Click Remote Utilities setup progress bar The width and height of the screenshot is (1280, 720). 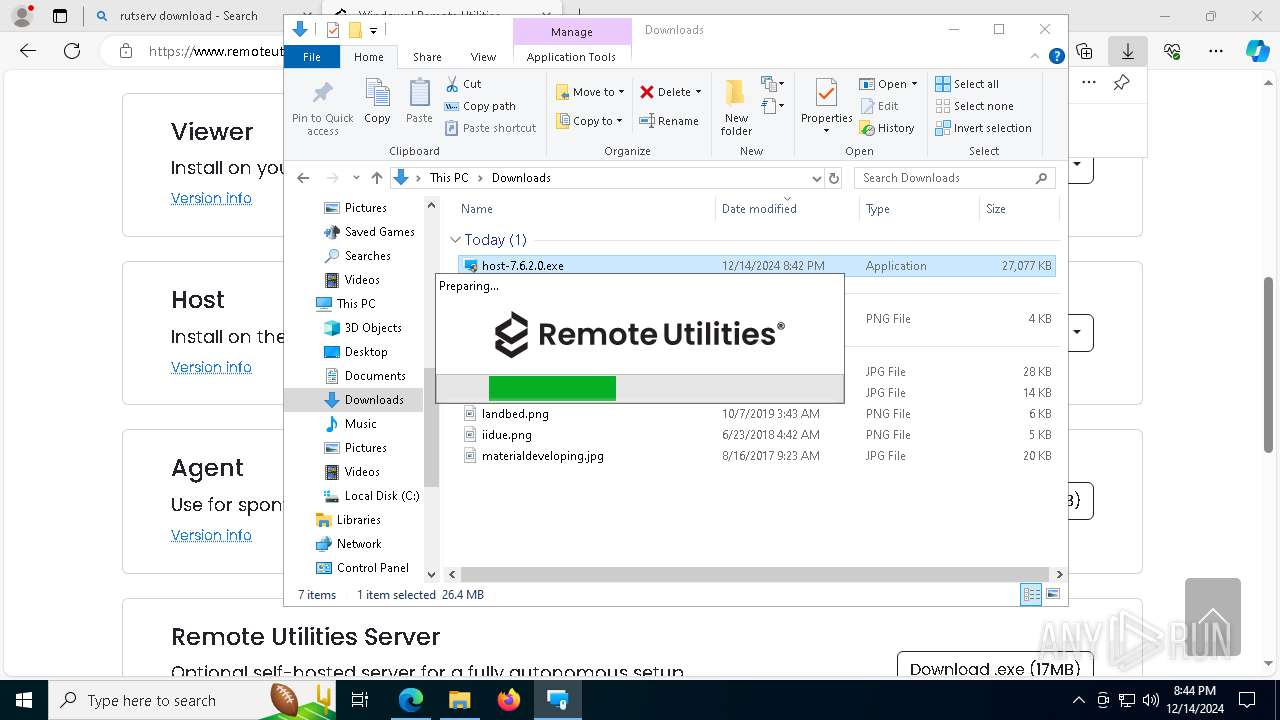pos(640,388)
